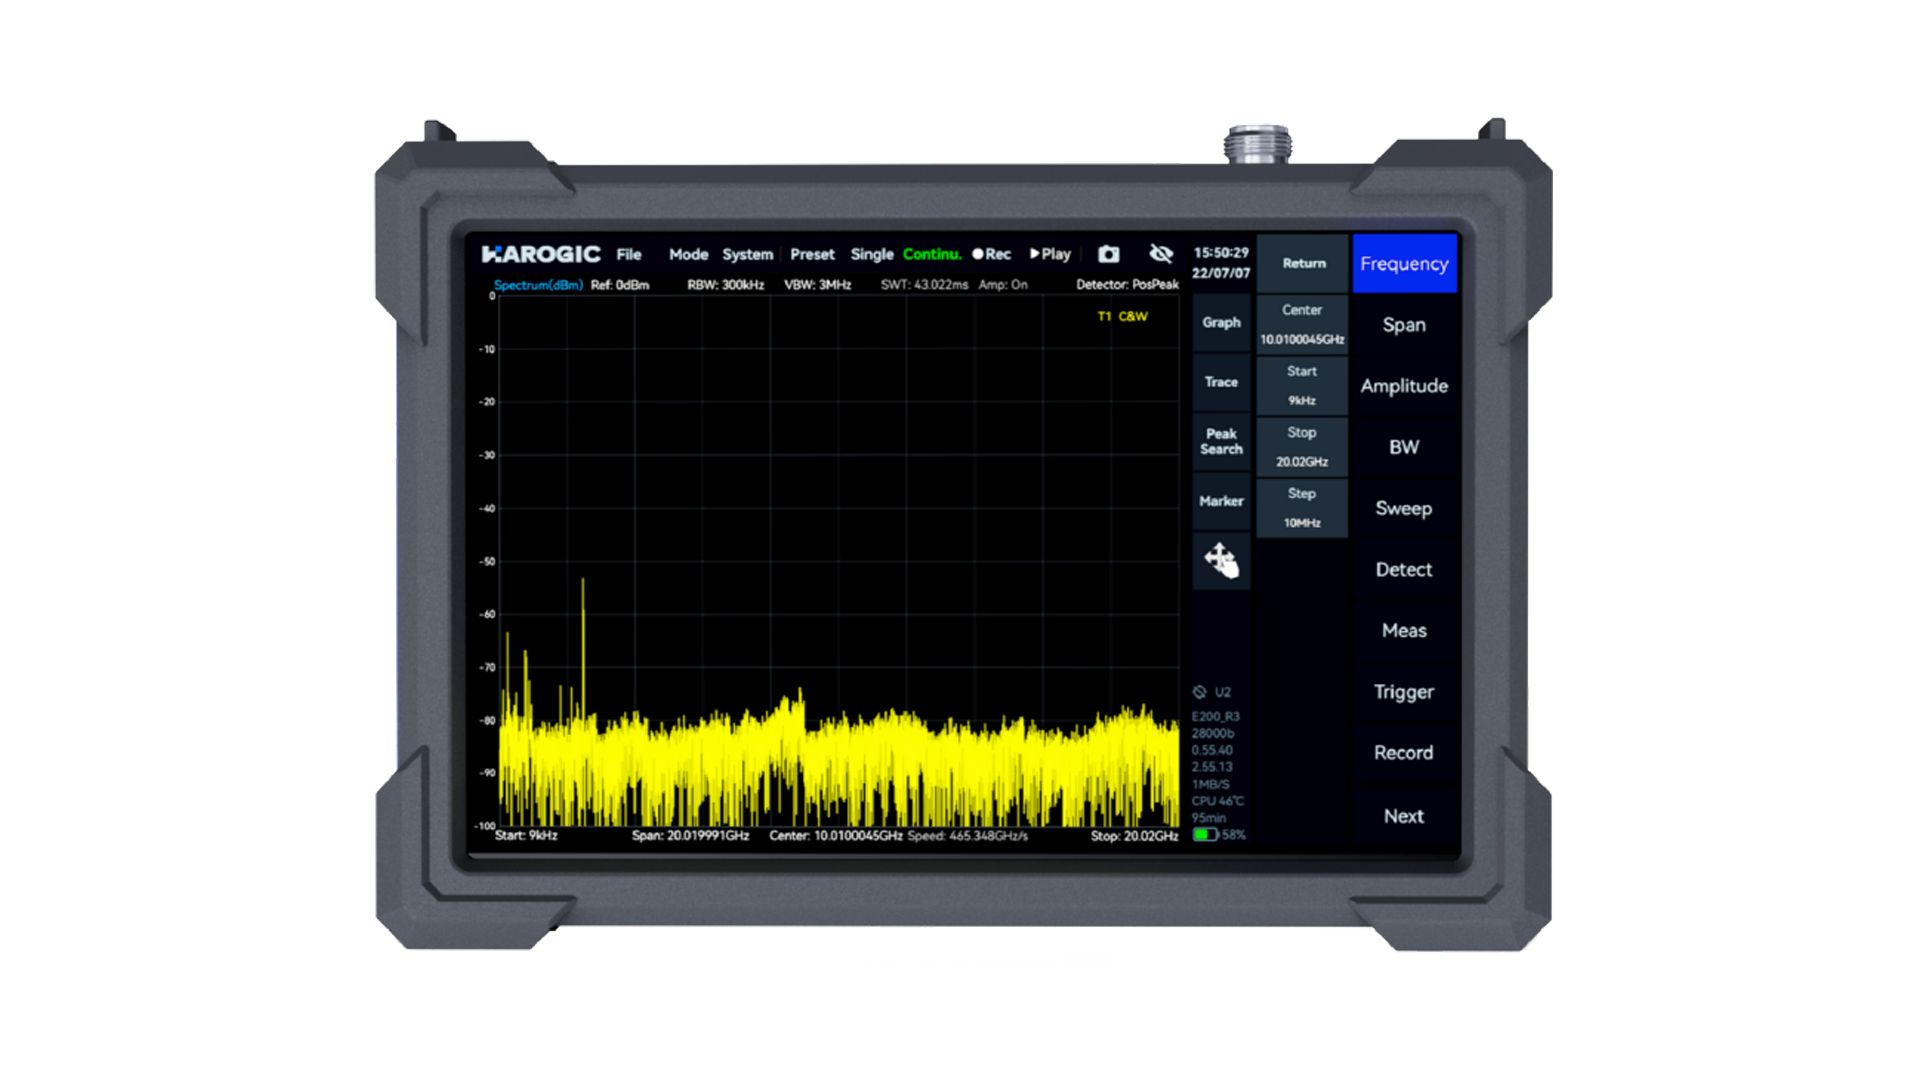Start recording with the Rec button
Image resolution: width=1920 pixels, height=1080 pixels.
click(991, 254)
